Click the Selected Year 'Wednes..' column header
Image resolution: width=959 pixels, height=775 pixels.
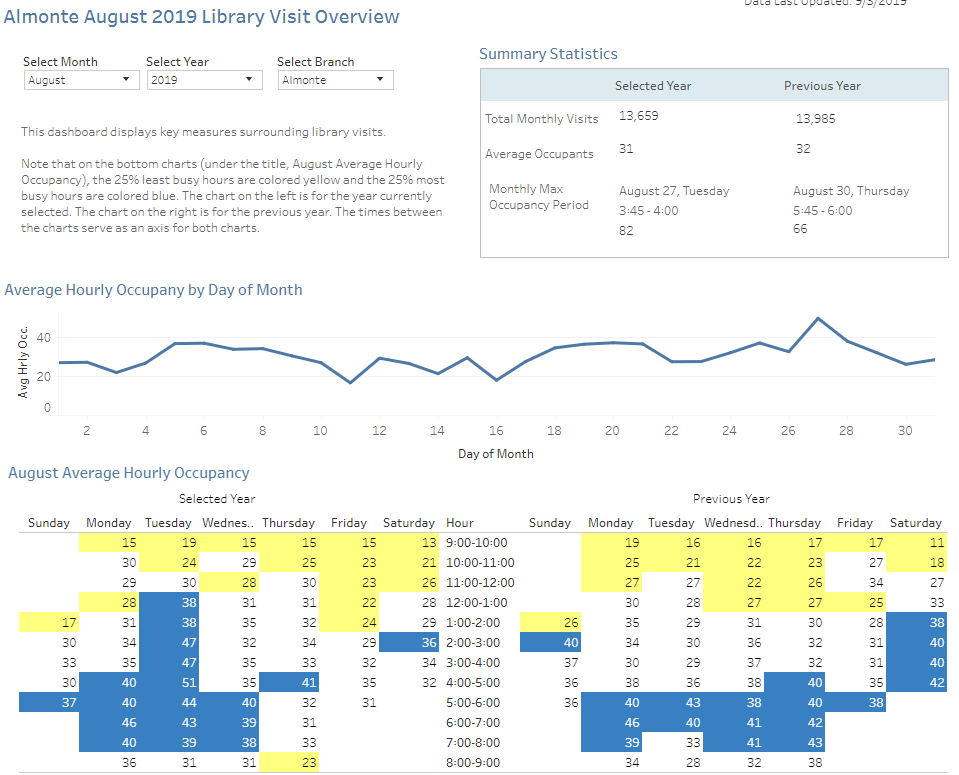click(228, 523)
